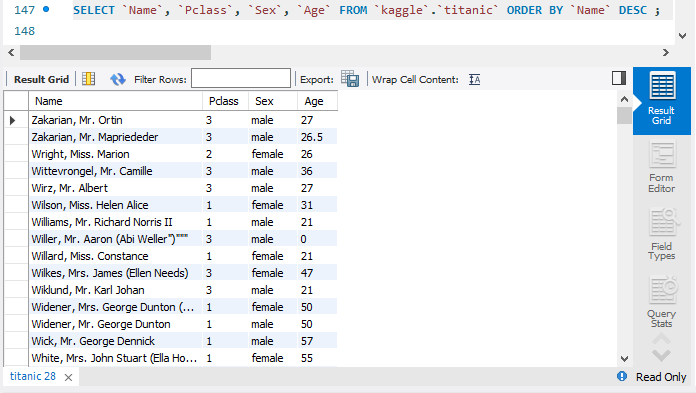The width and height of the screenshot is (696, 393).
Task: Switch to Form Editor view
Action: click(661, 167)
